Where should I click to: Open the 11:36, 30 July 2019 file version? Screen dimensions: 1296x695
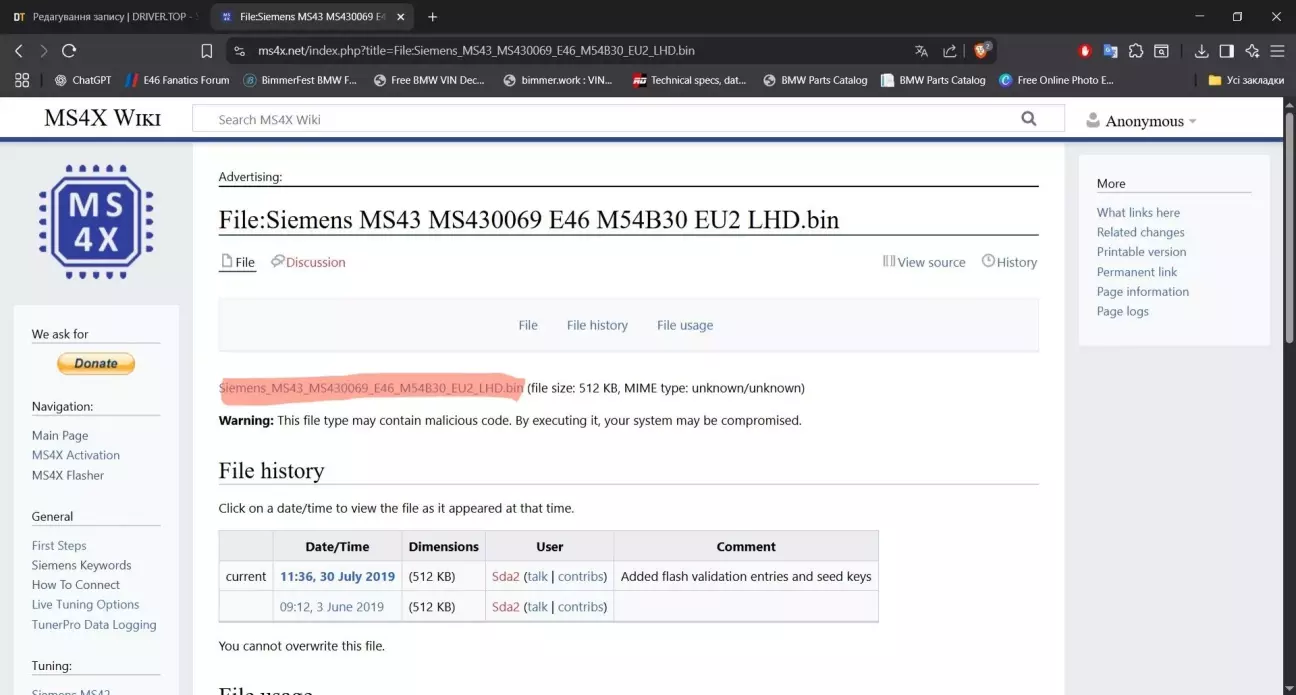[337, 576]
